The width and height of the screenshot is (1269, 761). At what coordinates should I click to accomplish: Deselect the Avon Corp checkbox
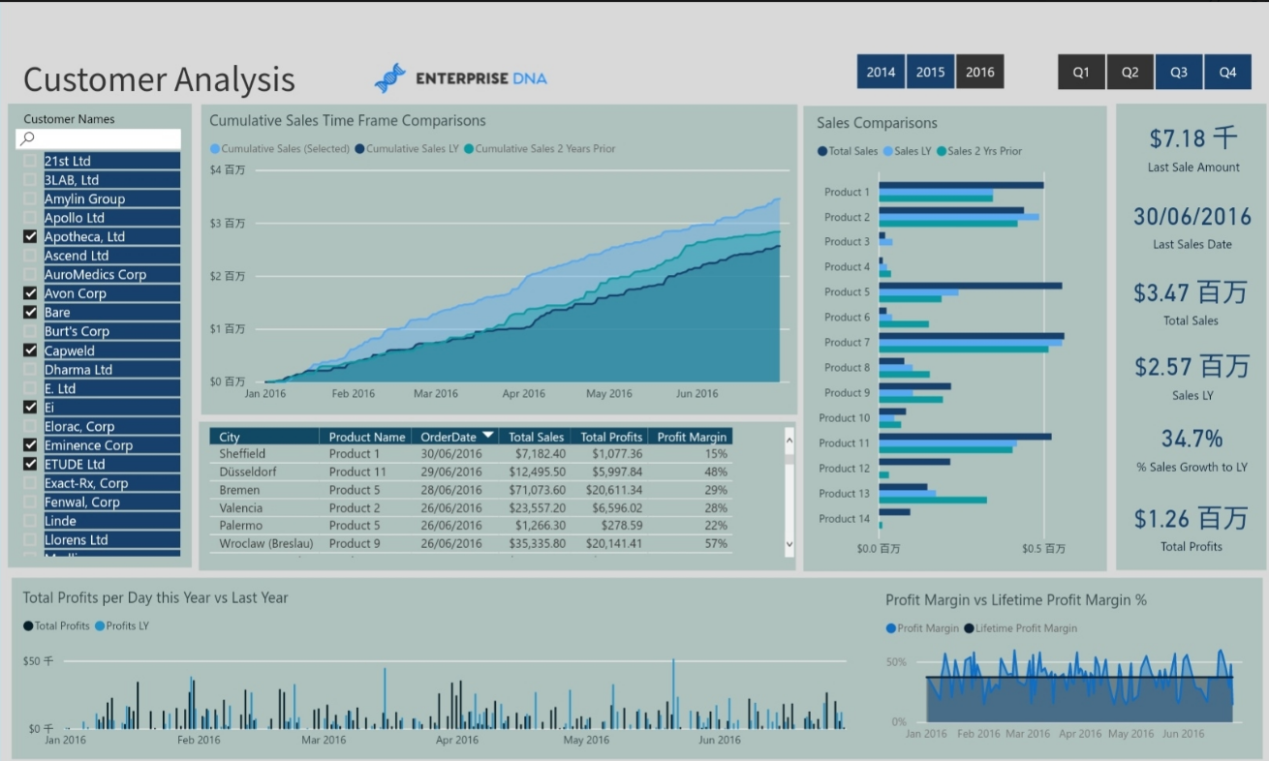(x=30, y=294)
